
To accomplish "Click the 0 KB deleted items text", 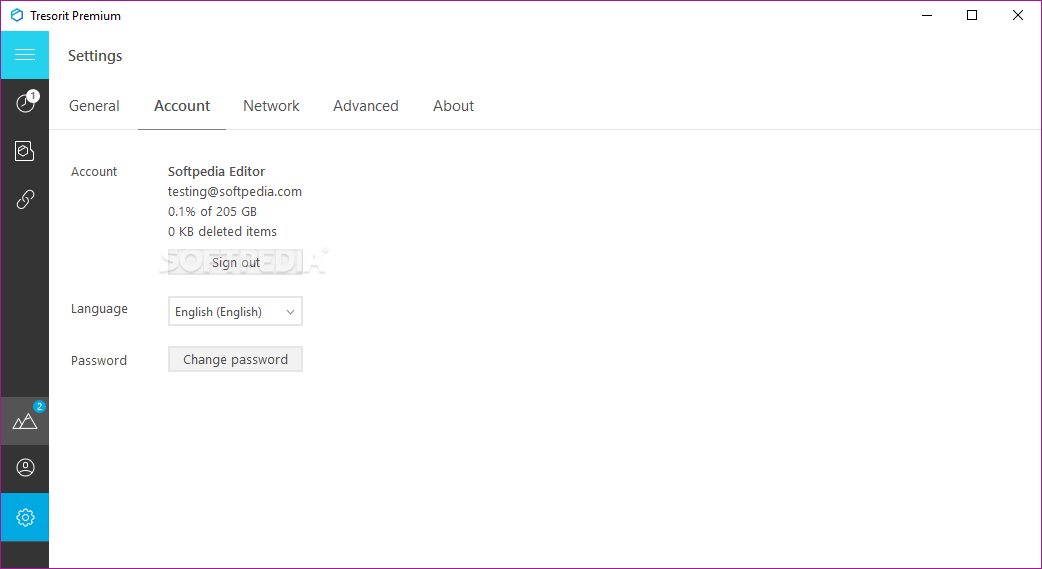I will point(222,231).
